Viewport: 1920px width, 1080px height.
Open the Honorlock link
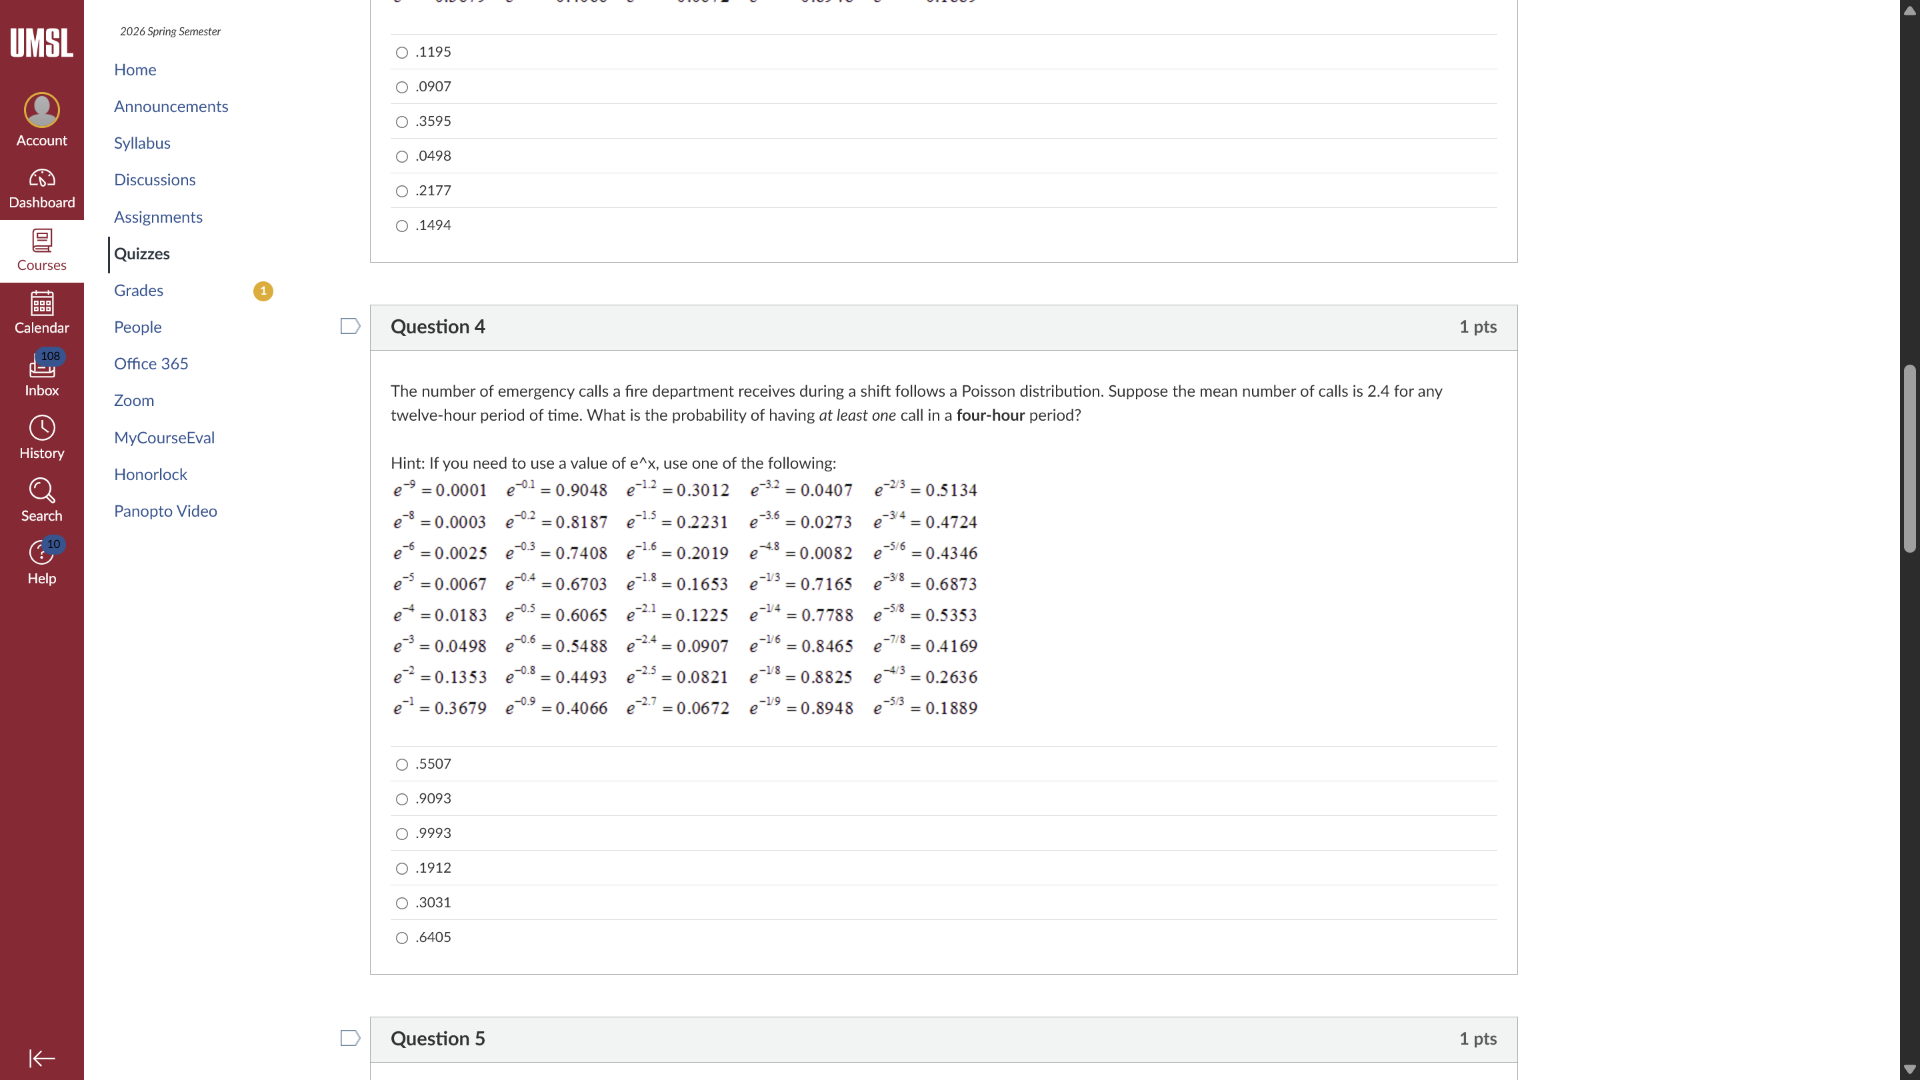point(151,475)
